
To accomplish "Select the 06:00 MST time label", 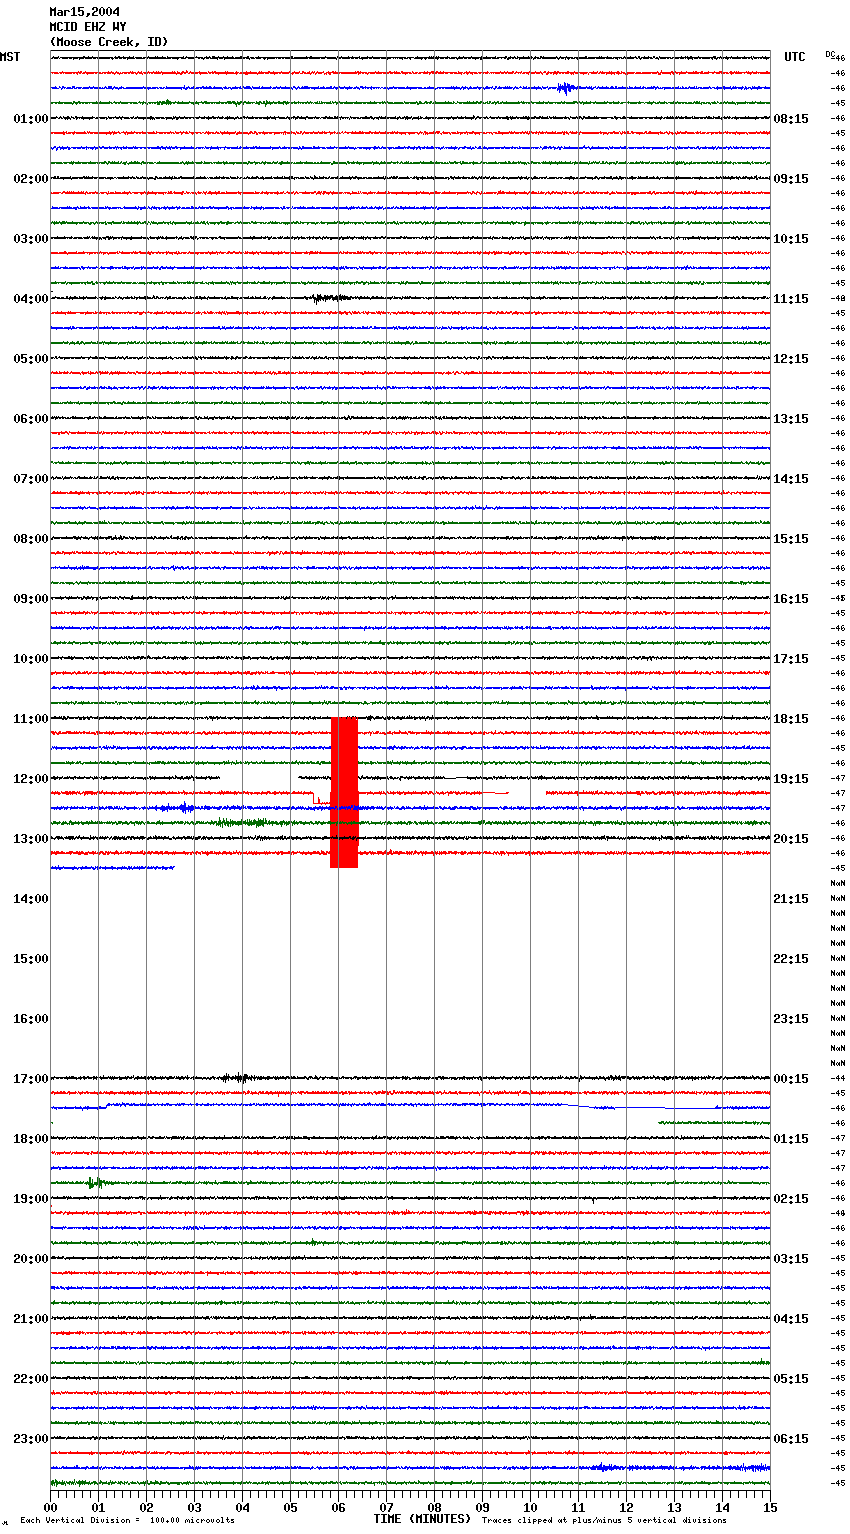I will pos(31,419).
